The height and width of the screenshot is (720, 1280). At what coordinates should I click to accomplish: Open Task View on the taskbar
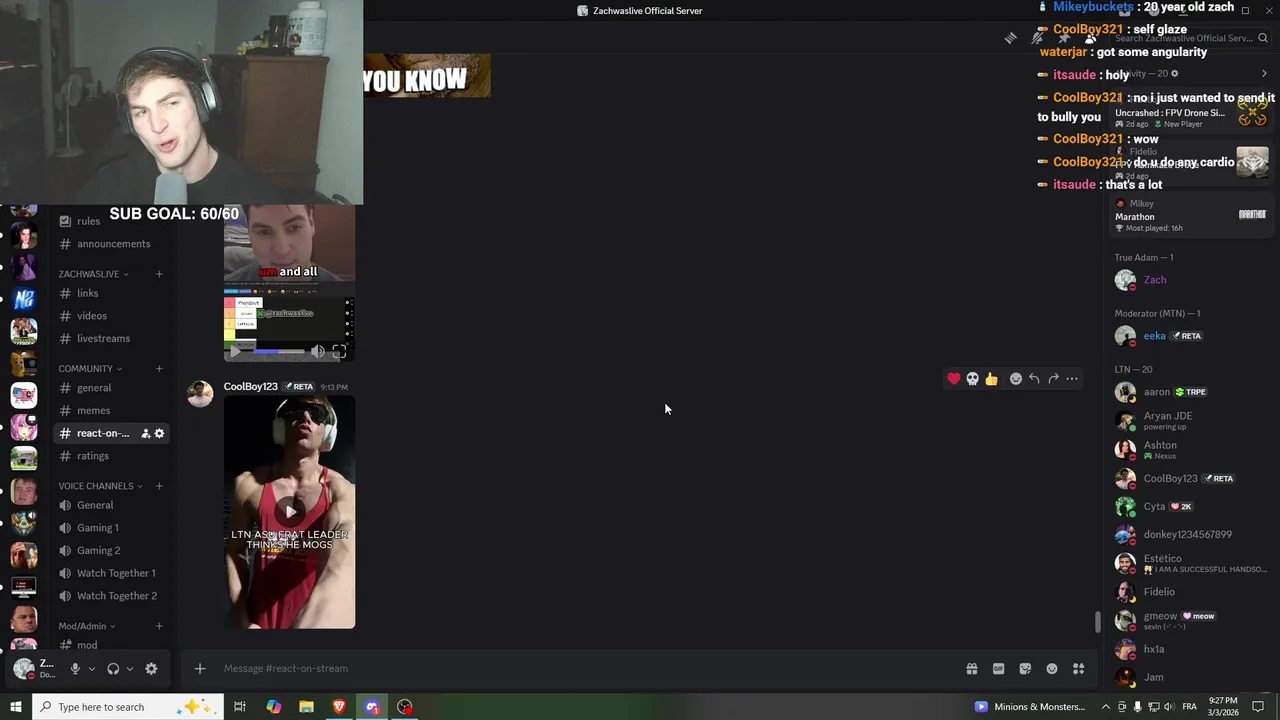[240, 707]
